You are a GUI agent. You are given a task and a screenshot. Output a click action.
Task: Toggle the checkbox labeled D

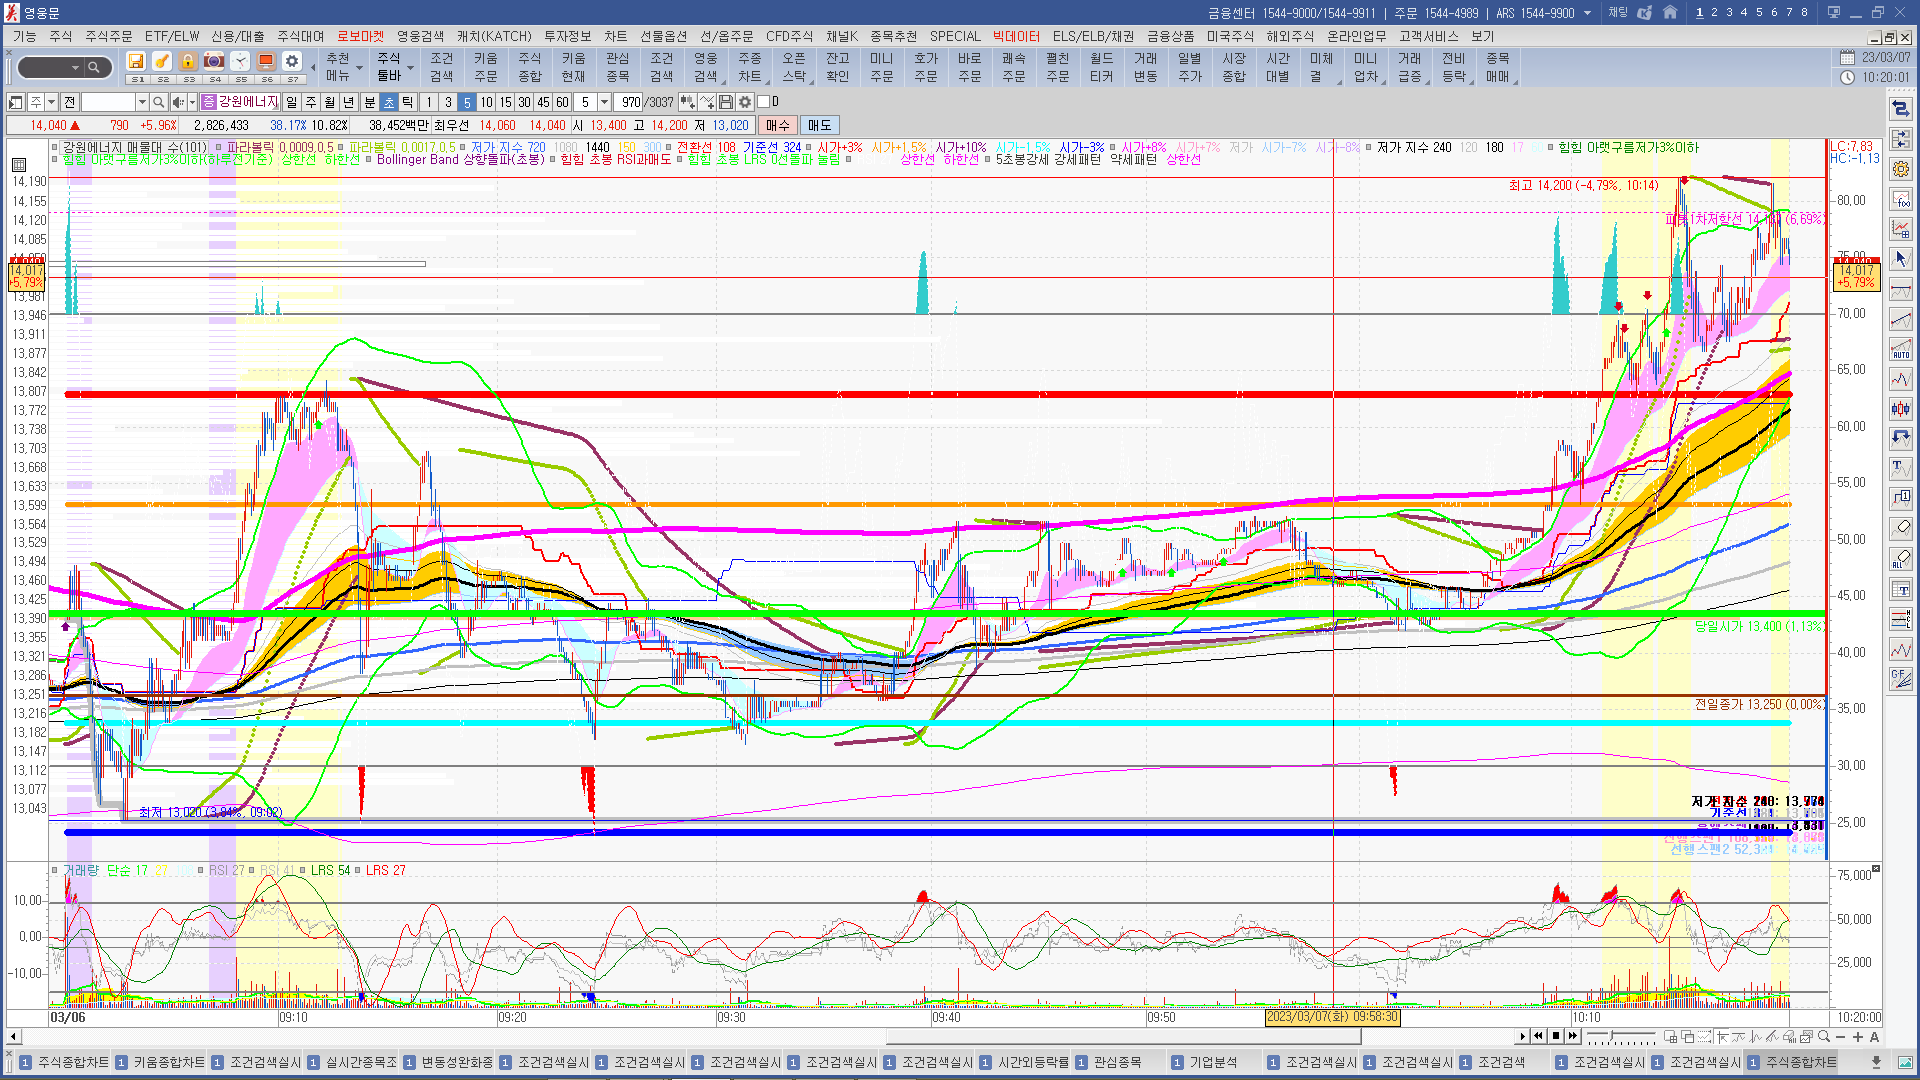tap(764, 102)
